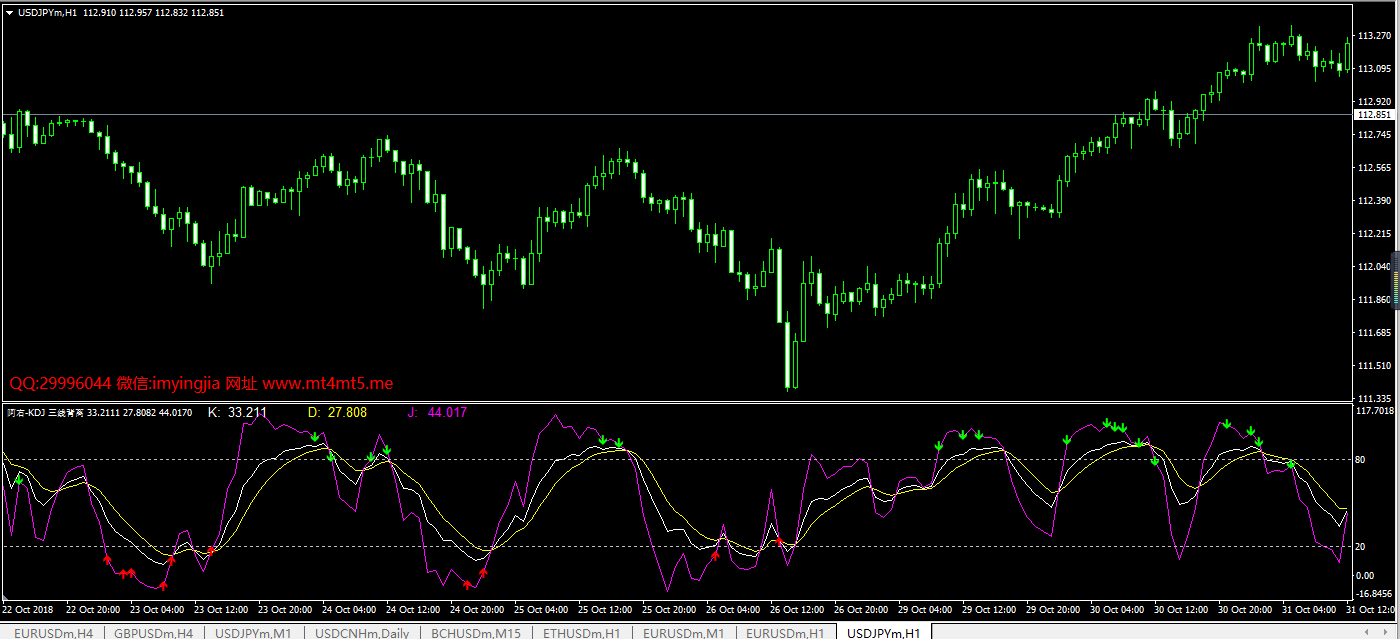This screenshot has width=1400, height=639.
Task: Switch to the EURUSDm,M1 chart tab
Action: 684,632
